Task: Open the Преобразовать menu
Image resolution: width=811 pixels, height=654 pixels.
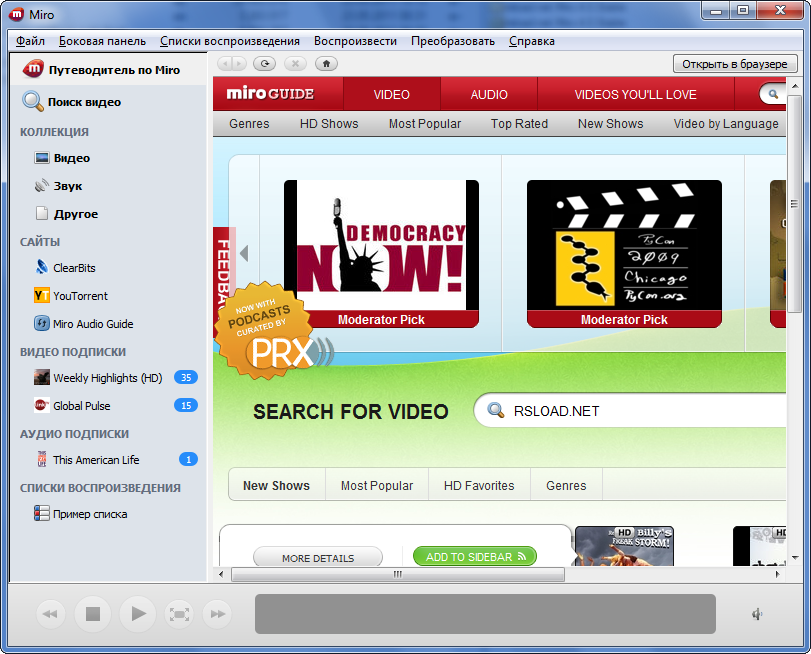Action: click(x=453, y=41)
